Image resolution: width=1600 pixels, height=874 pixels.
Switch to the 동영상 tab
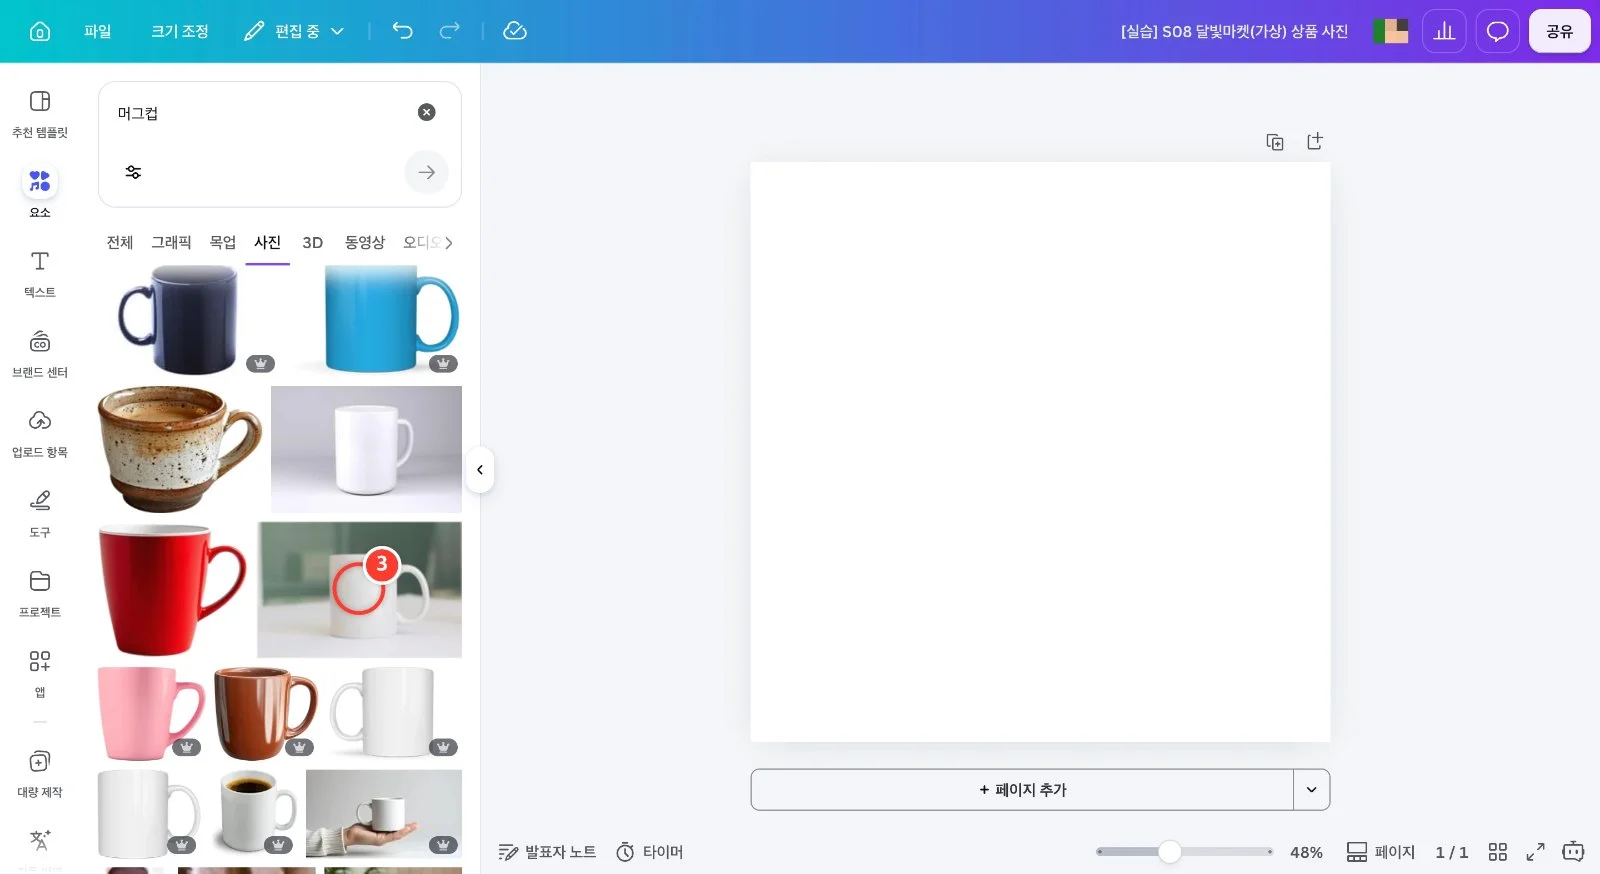click(x=365, y=242)
